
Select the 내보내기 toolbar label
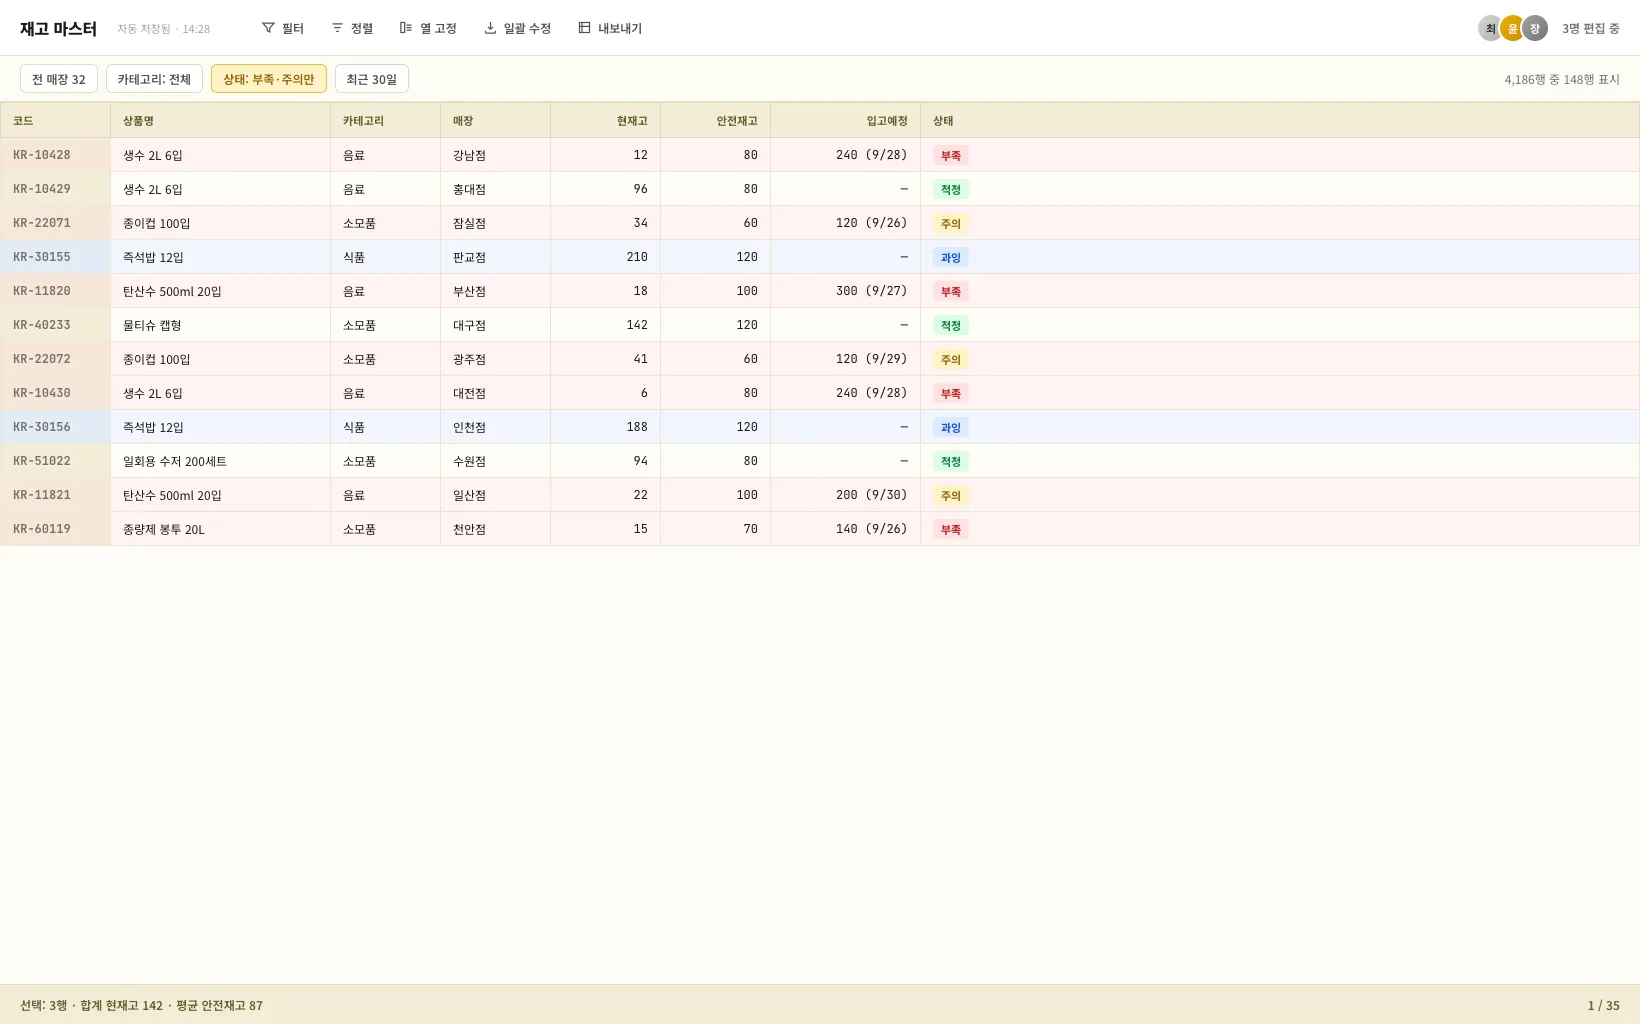(x=620, y=29)
